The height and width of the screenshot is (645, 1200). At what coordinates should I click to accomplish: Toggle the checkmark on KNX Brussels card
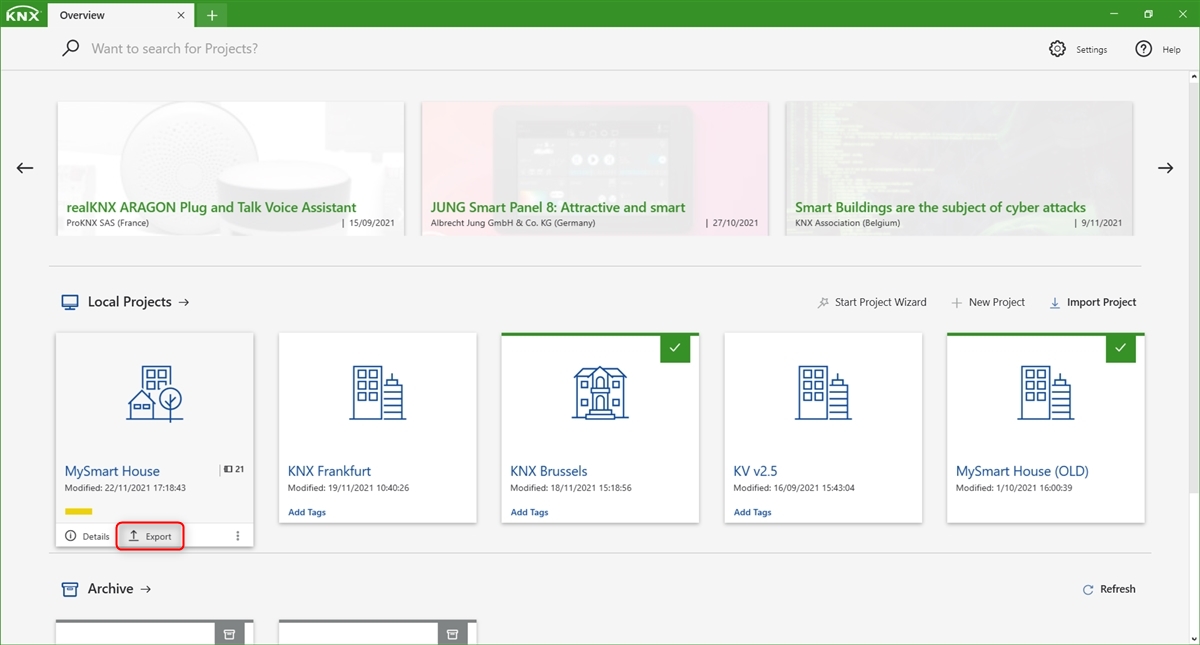pos(675,348)
